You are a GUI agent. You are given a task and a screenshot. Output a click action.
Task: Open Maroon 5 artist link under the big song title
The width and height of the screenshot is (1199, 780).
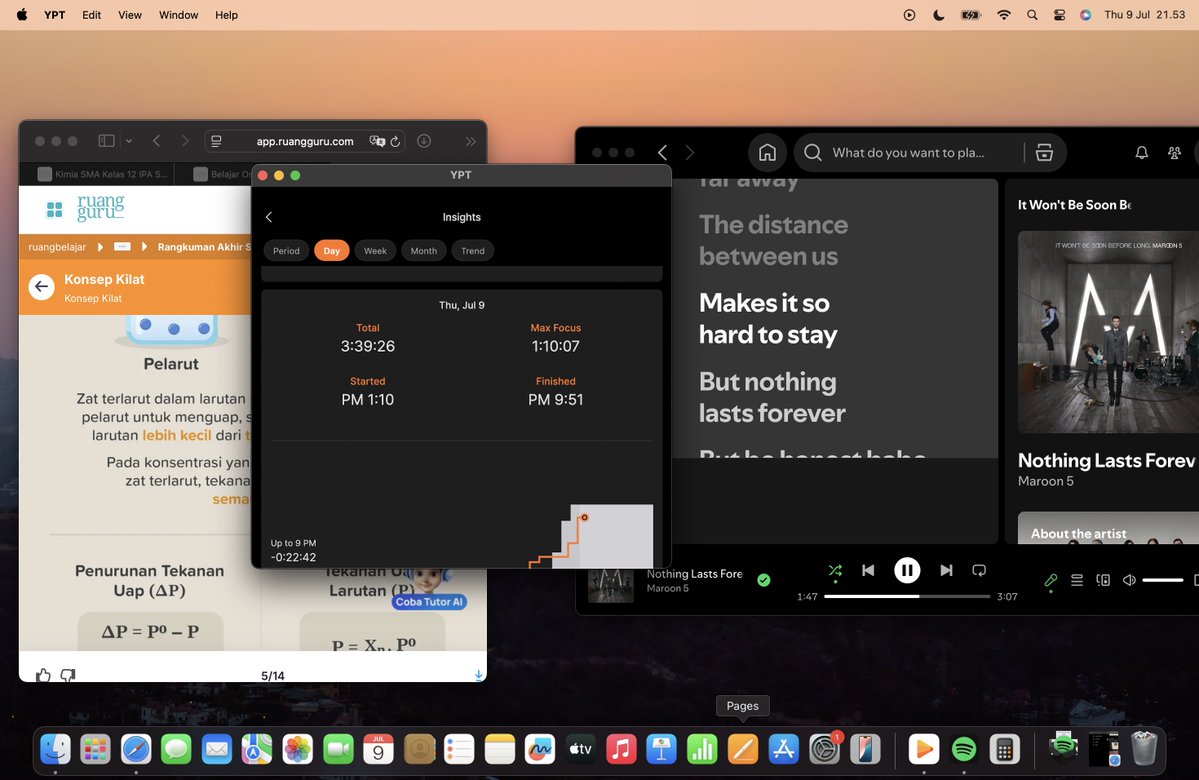coord(1045,481)
